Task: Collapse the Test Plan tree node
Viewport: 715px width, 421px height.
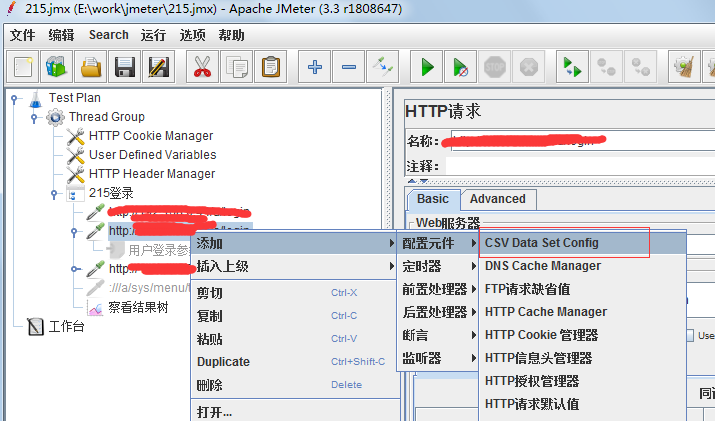Action: (x=14, y=99)
